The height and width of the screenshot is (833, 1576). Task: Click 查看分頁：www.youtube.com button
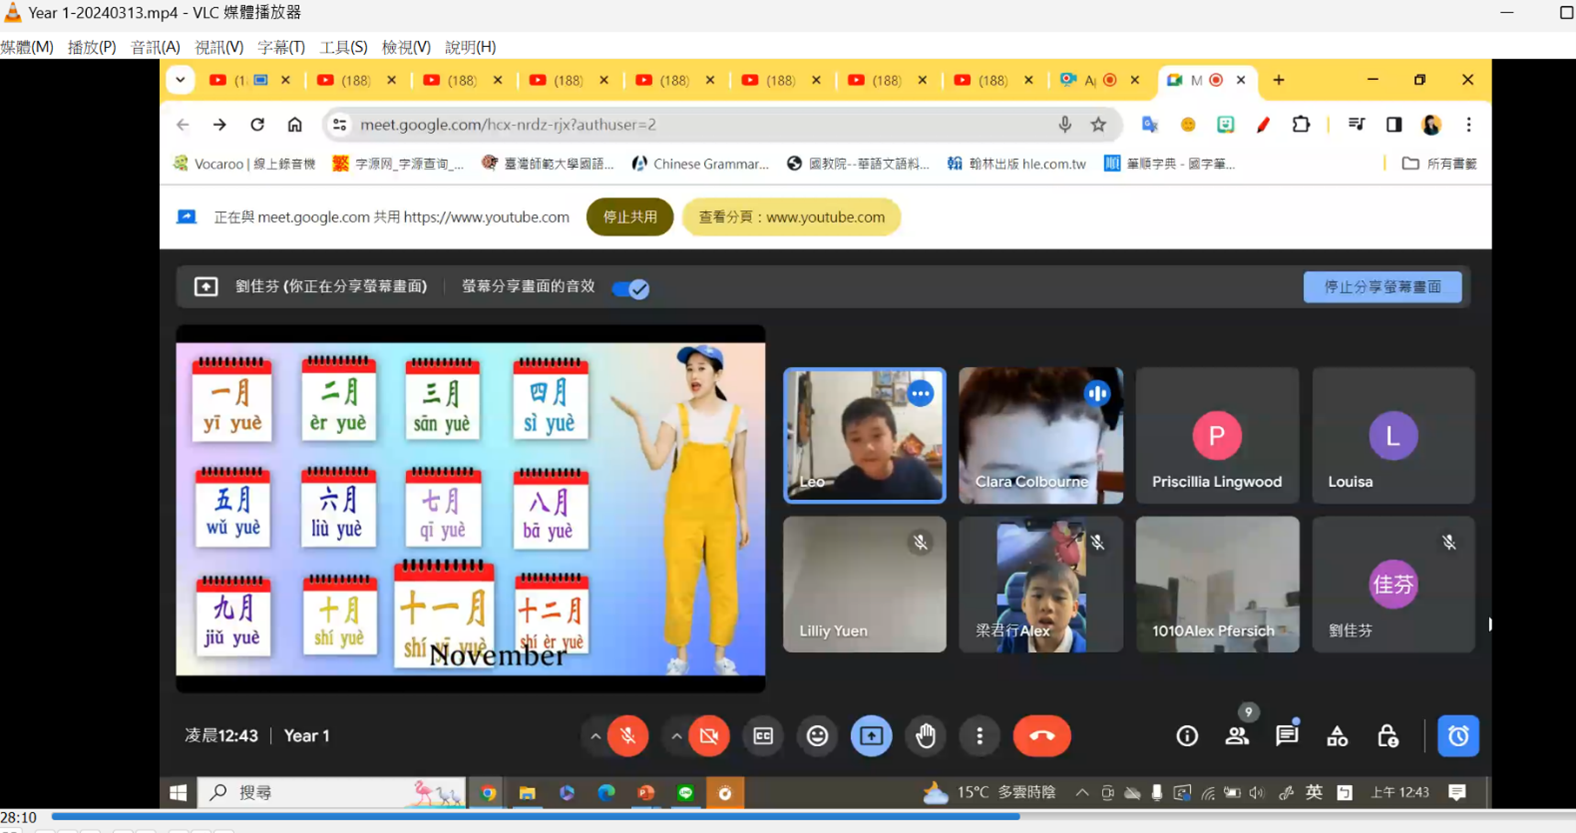[x=791, y=217]
